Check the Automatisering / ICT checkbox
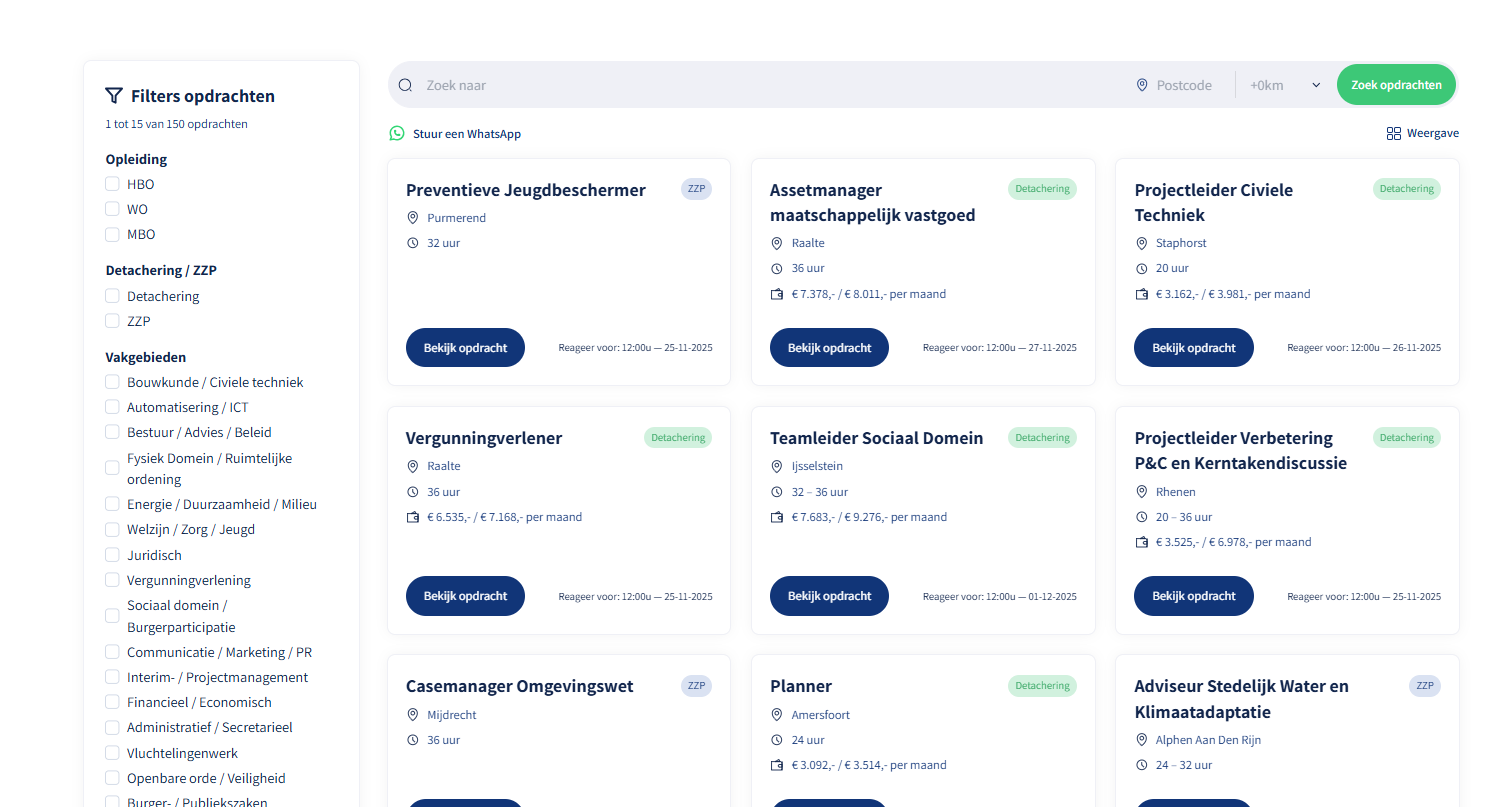 pyautogui.click(x=113, y=407)
